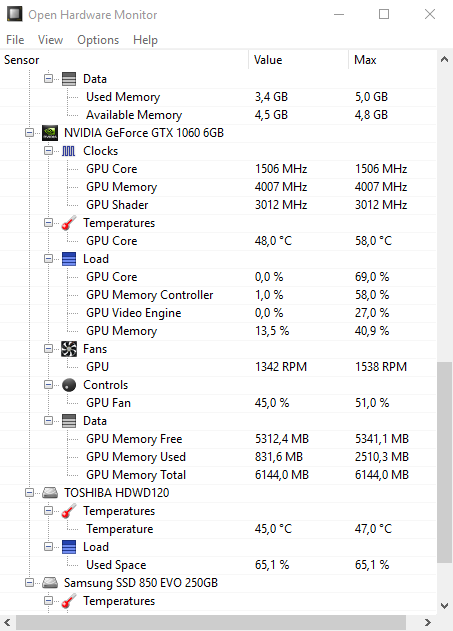Click the NVIDIA GeForce GTX 1060 graphics card icon
The image size is (453, 631).
[50, 133]
